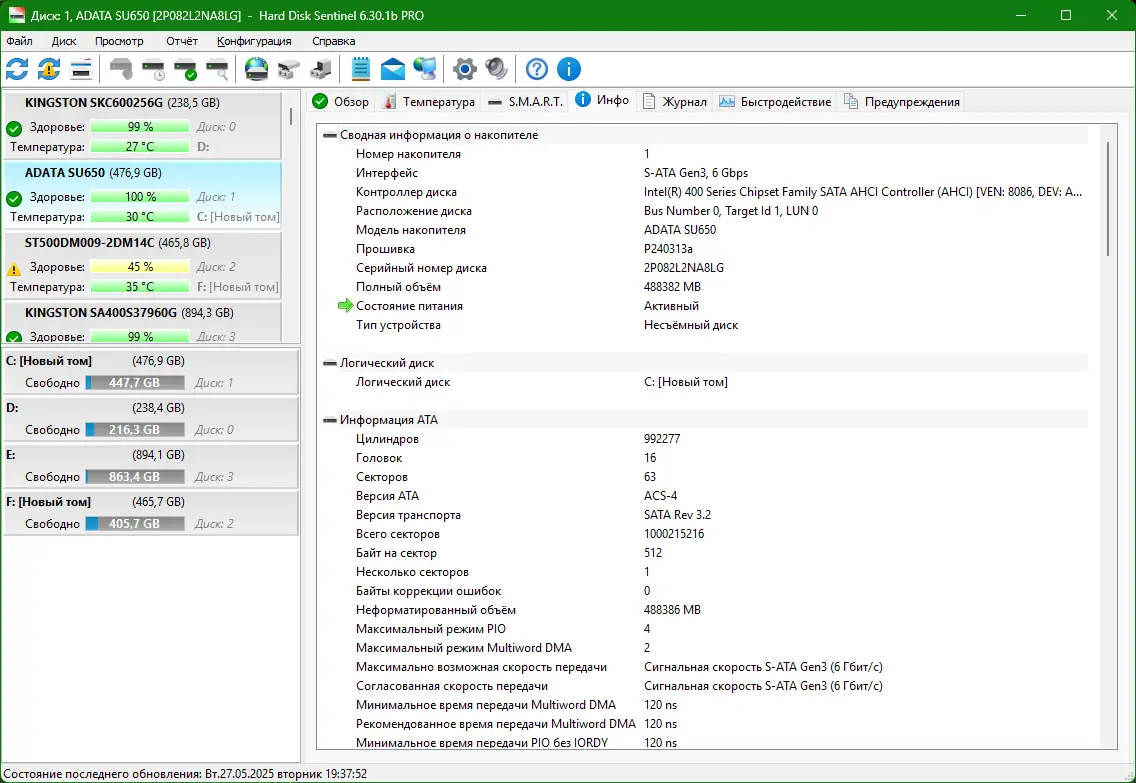Image resolution: width=1136 pixels, height=783 pixels.
Task: Switch to the S.M.A.R.T. tab
Action: click(526, 102)
